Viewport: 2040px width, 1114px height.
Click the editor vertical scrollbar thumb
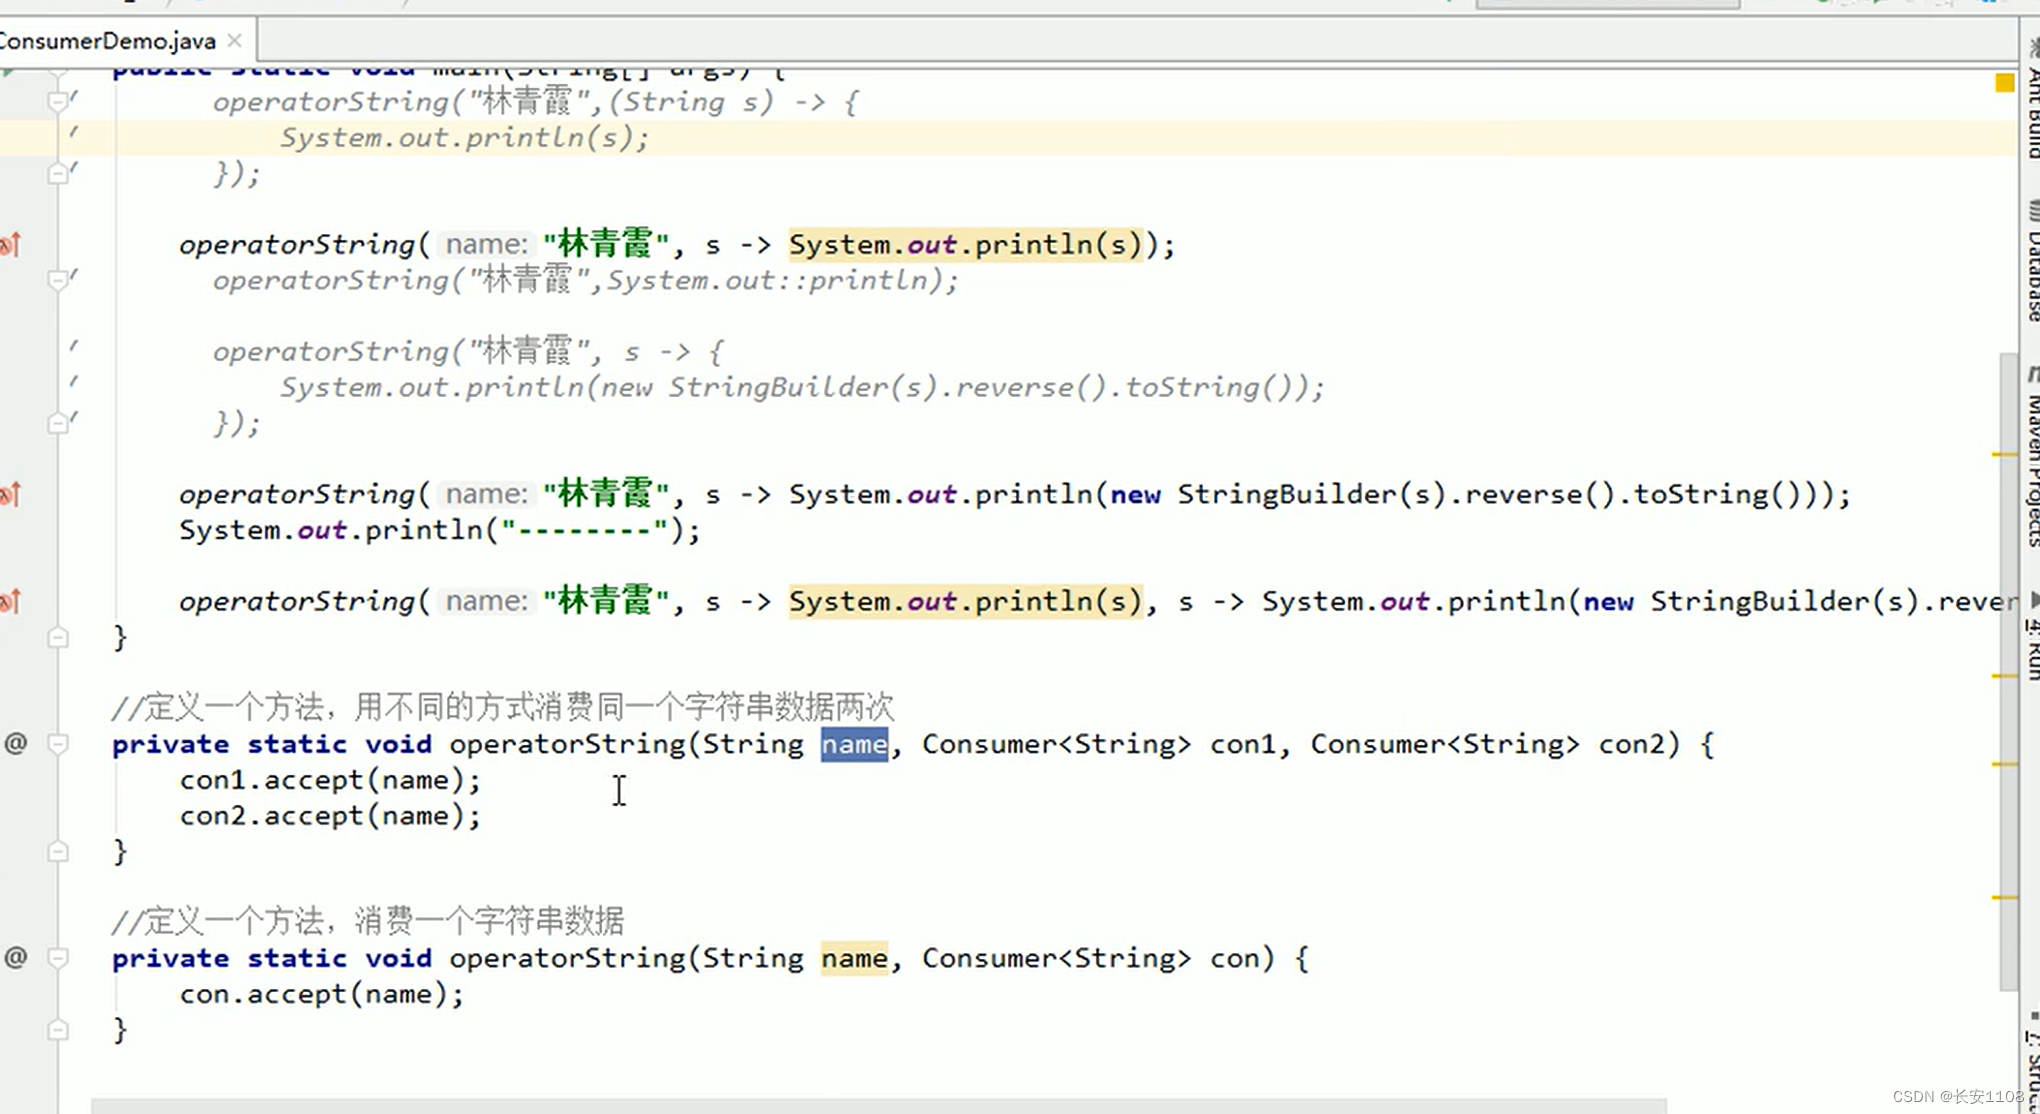point(2008,670)
